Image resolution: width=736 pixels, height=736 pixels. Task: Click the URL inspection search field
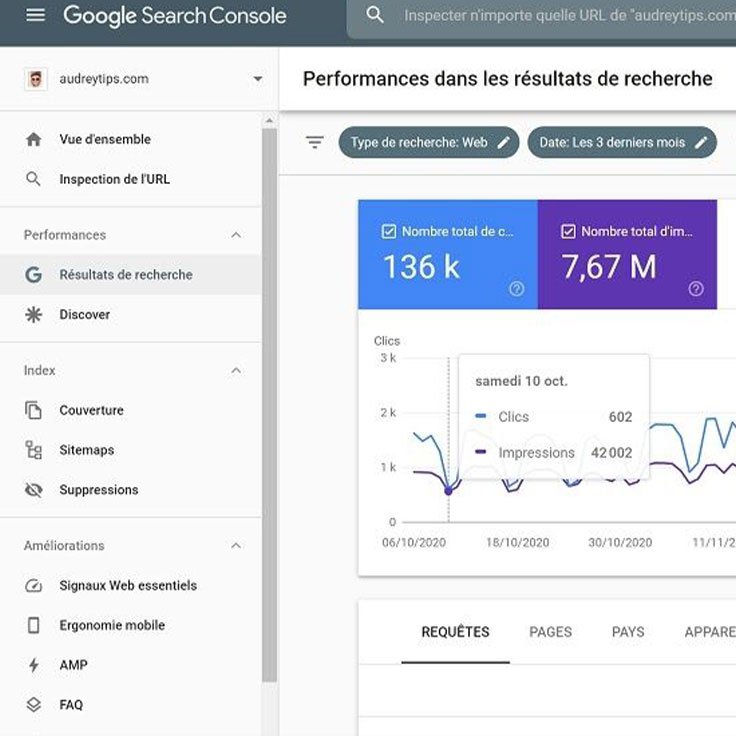coord(560,16)
